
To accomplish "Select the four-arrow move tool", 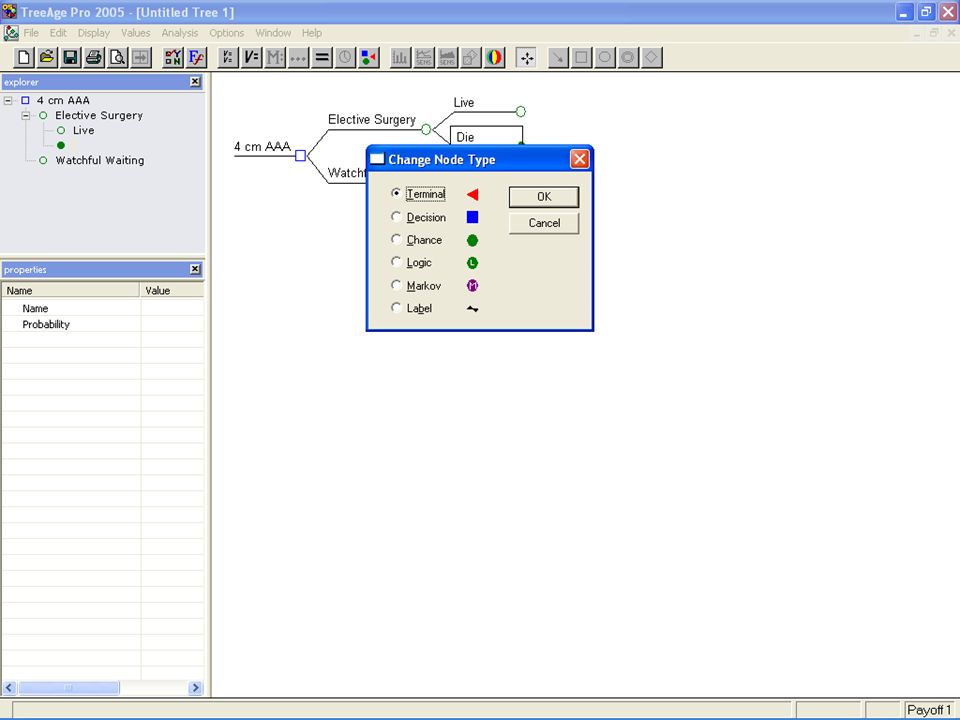I will [527, 58].
